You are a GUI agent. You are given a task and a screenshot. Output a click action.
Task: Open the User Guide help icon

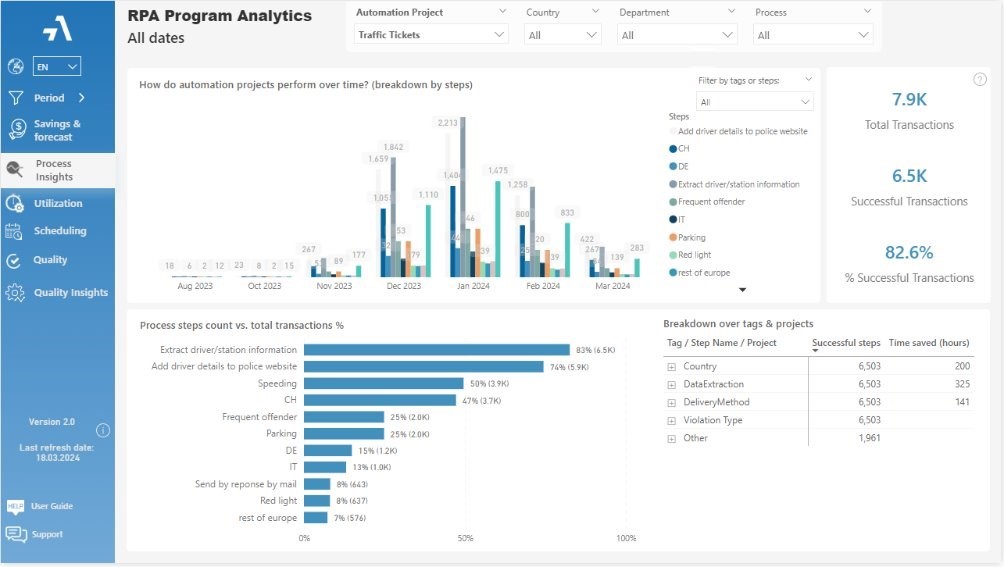[x=15, y=506]
